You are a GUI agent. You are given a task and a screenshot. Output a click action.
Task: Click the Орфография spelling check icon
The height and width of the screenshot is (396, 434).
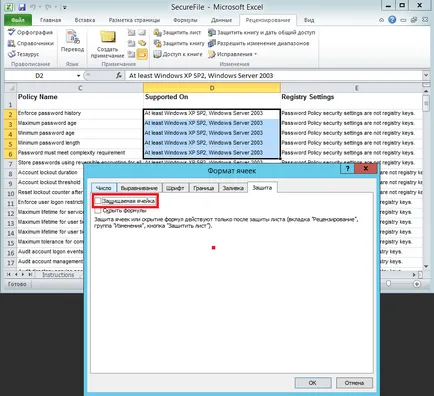(x=12, y=32)
